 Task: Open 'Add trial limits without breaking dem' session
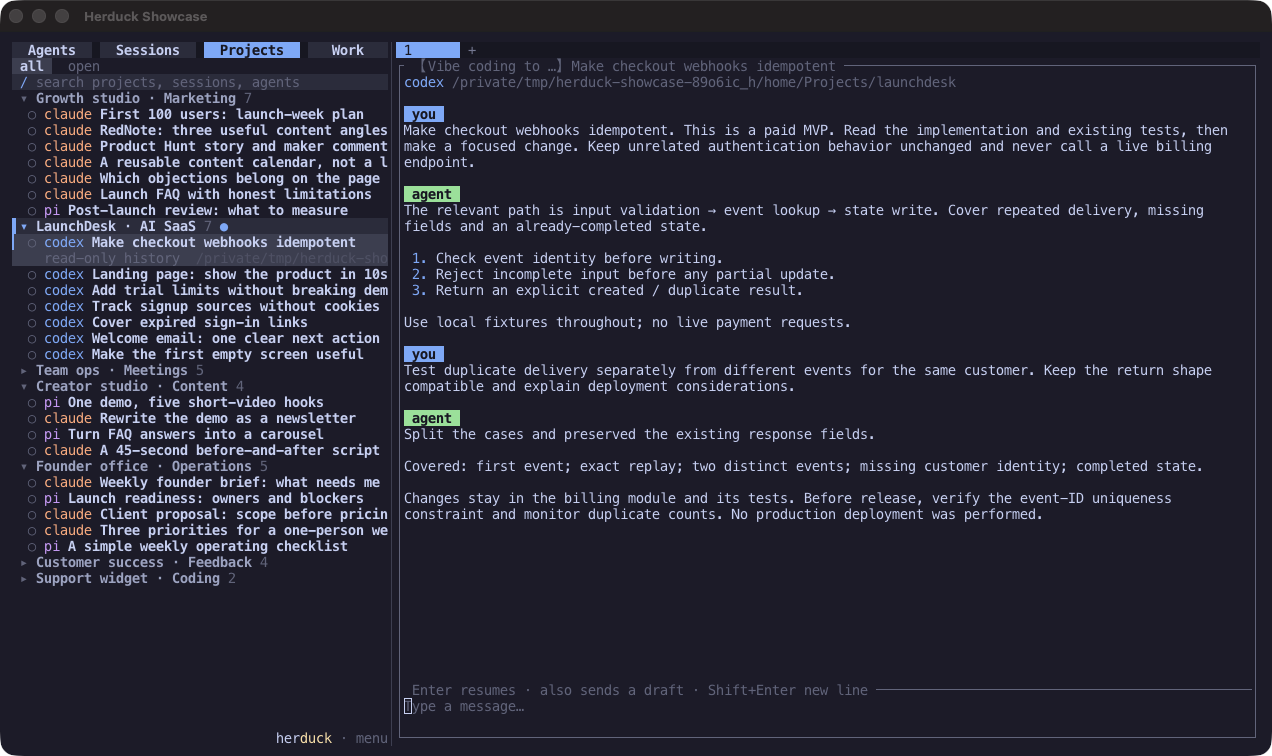pos(200,290)
